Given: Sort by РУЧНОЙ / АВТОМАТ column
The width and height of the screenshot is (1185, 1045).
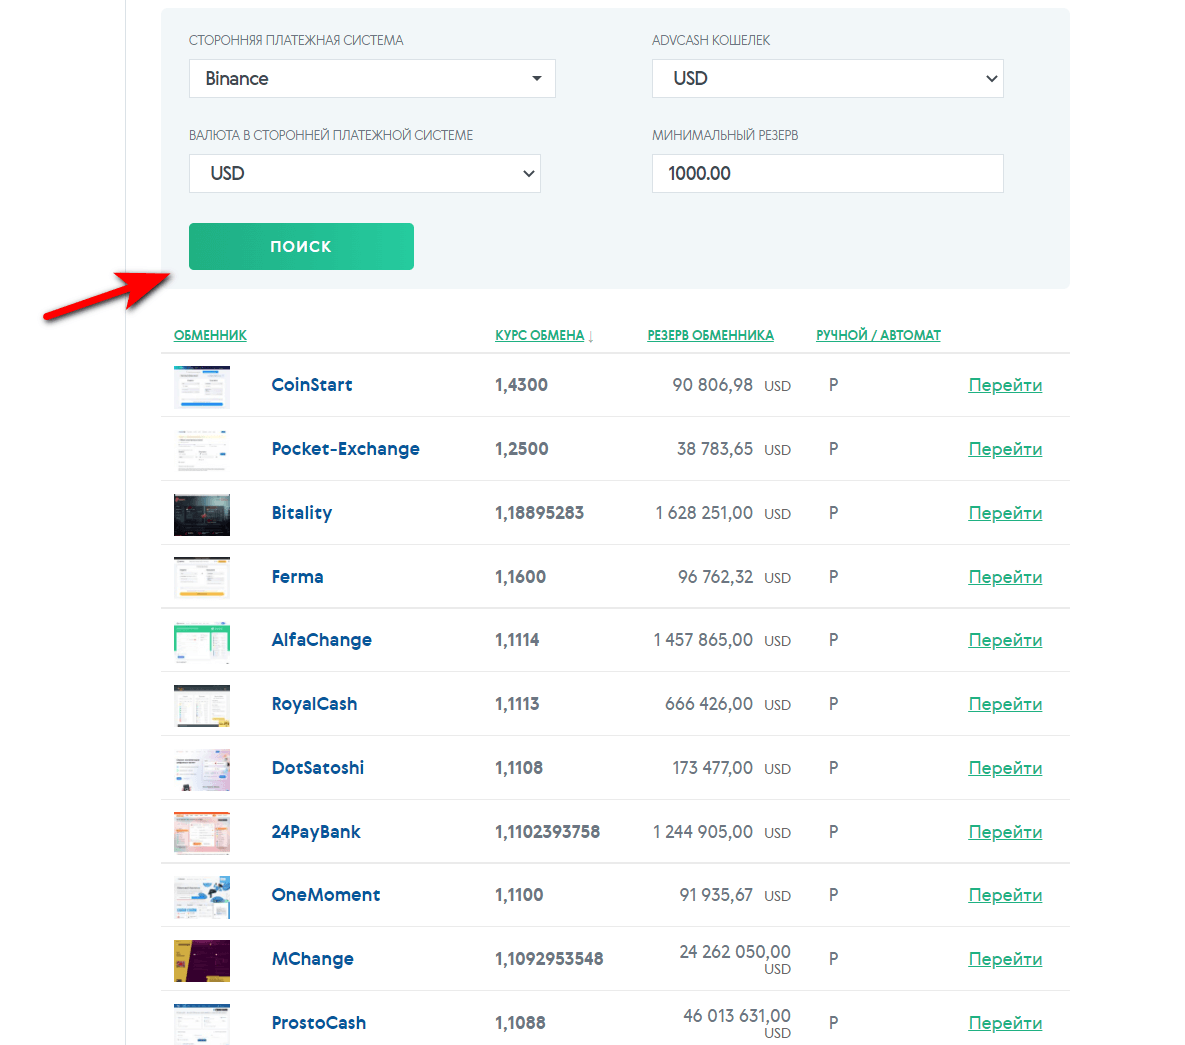Looking at the screenshot, I should pos(878,336).
